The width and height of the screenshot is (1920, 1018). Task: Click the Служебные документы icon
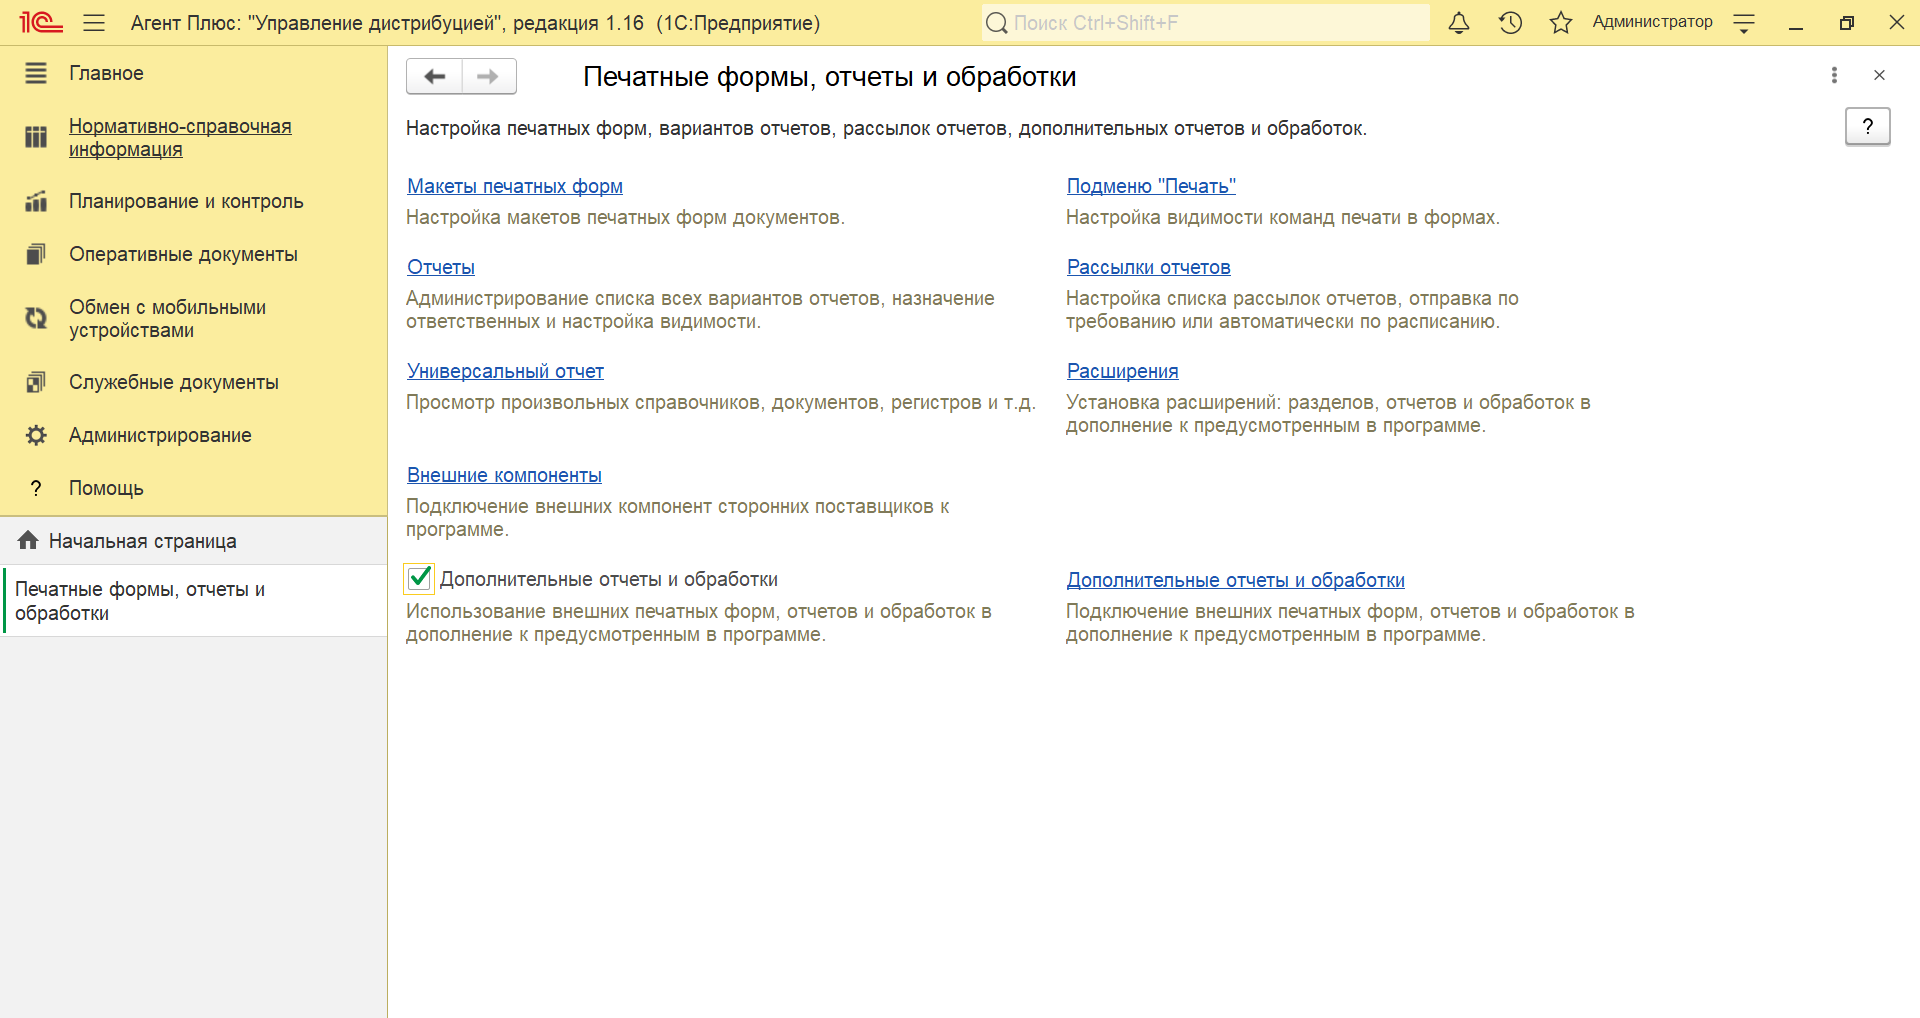pyautogui.click(x=36, y=382)
